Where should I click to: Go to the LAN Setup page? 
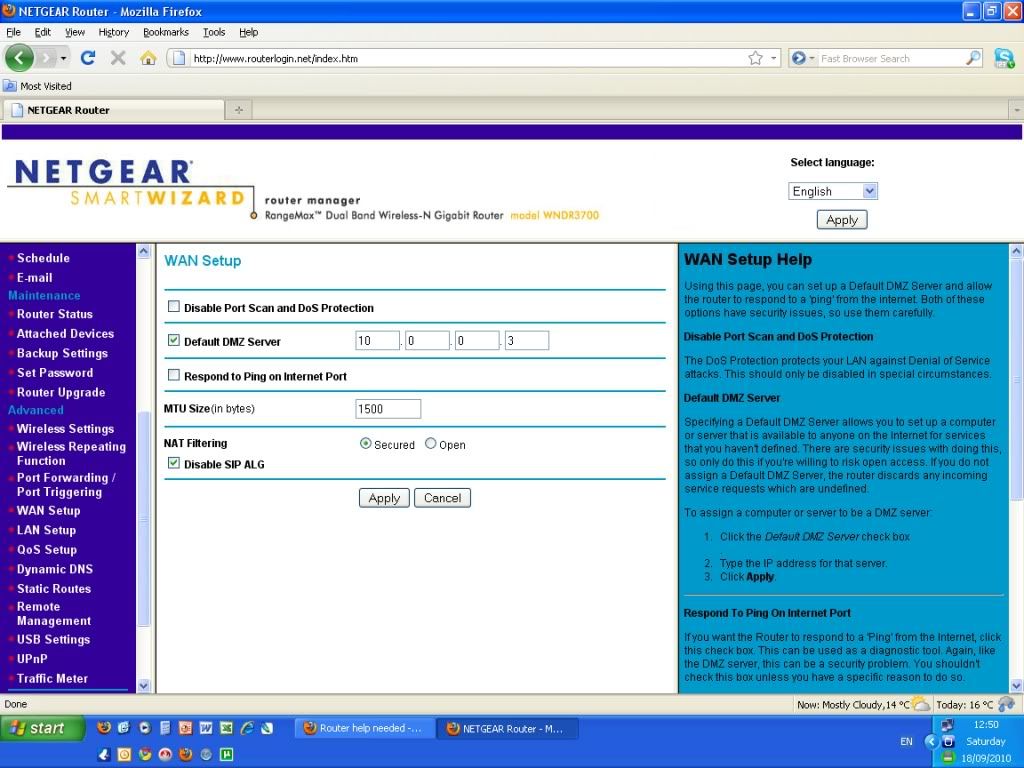46,530
